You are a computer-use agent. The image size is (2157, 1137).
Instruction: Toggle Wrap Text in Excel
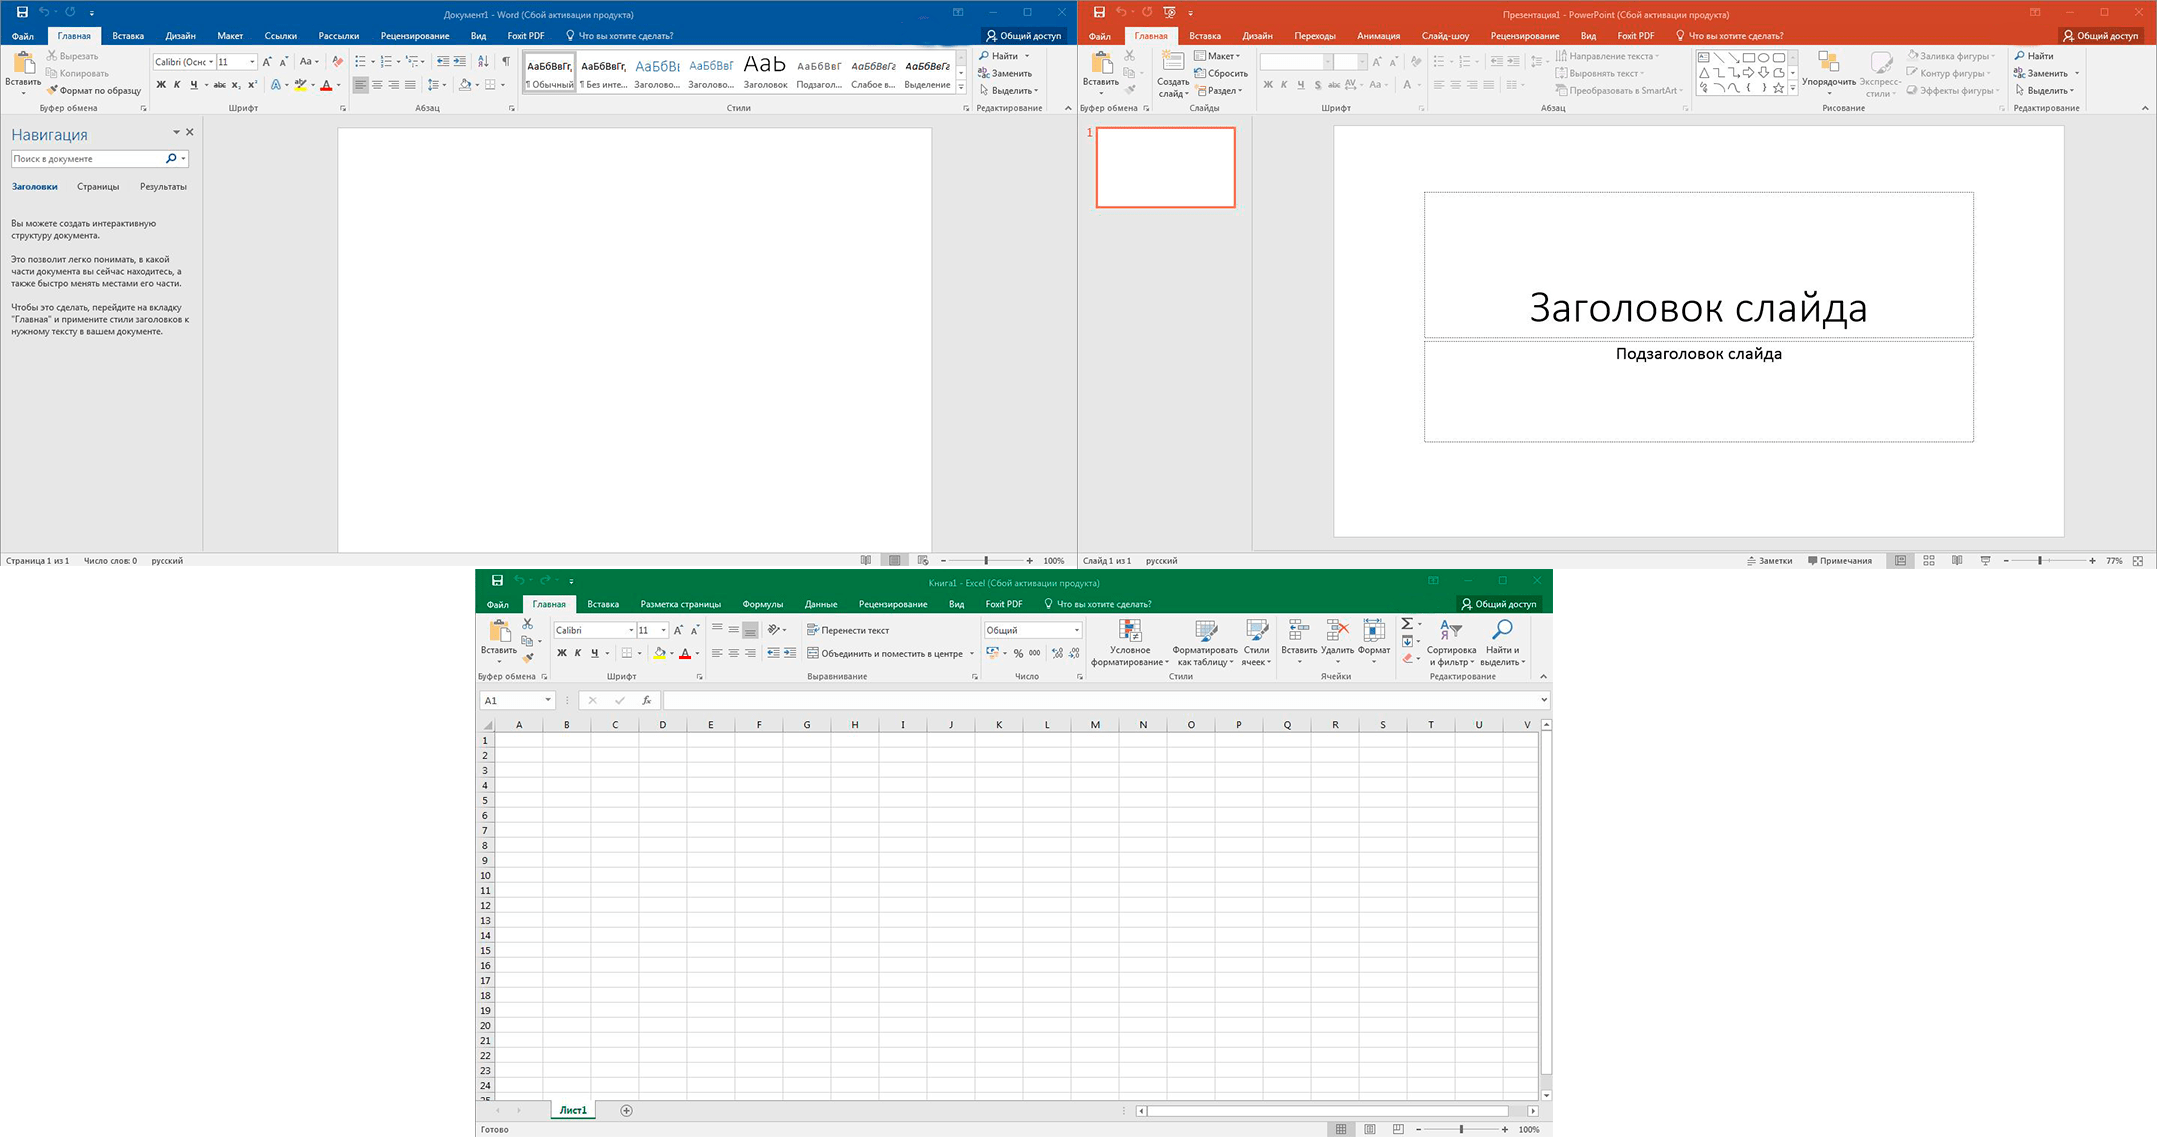(847, 630)
